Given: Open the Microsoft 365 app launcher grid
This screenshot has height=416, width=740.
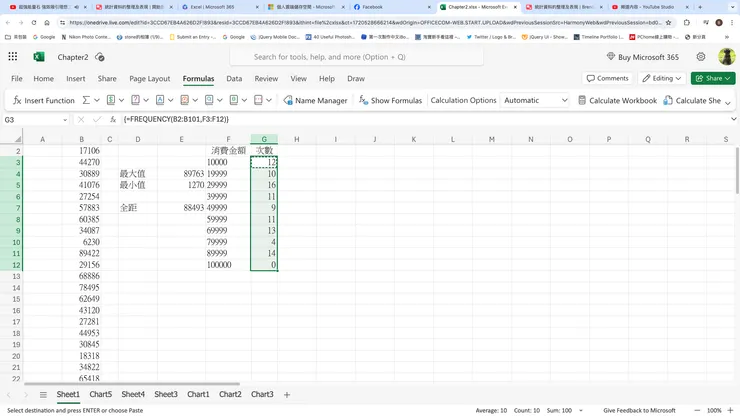Looking at the screenshot, I should 13,57.
